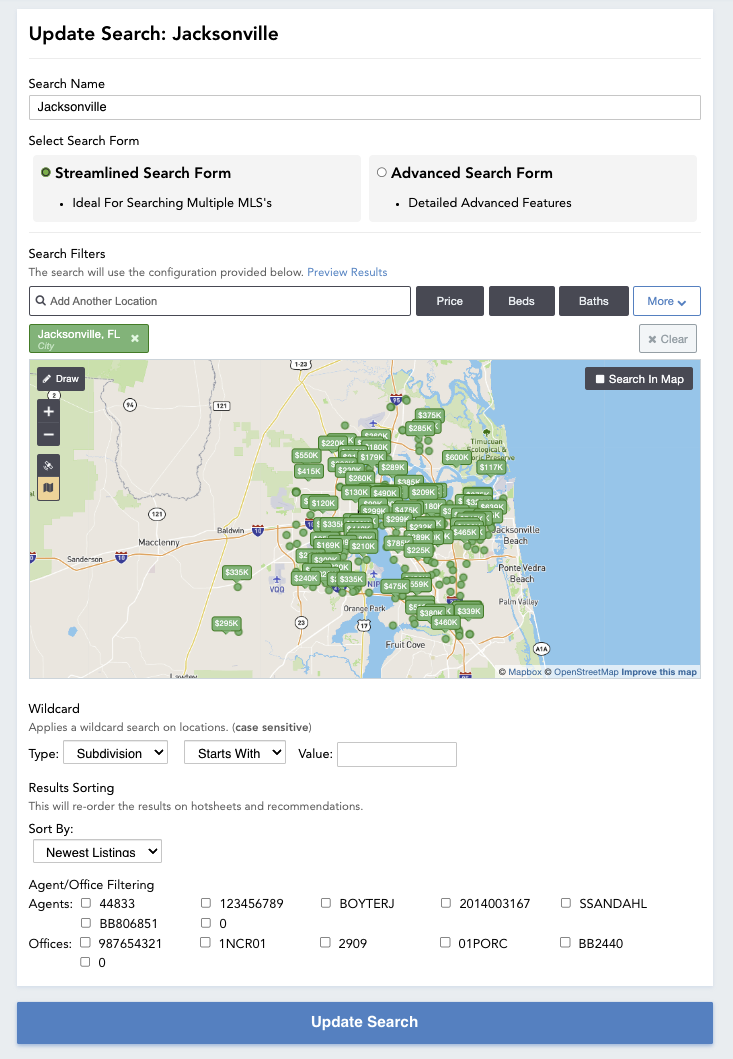Open the OpenStreetMap attribution link
This screenshot has height=1059, width=733.
(x=586, y=672)
